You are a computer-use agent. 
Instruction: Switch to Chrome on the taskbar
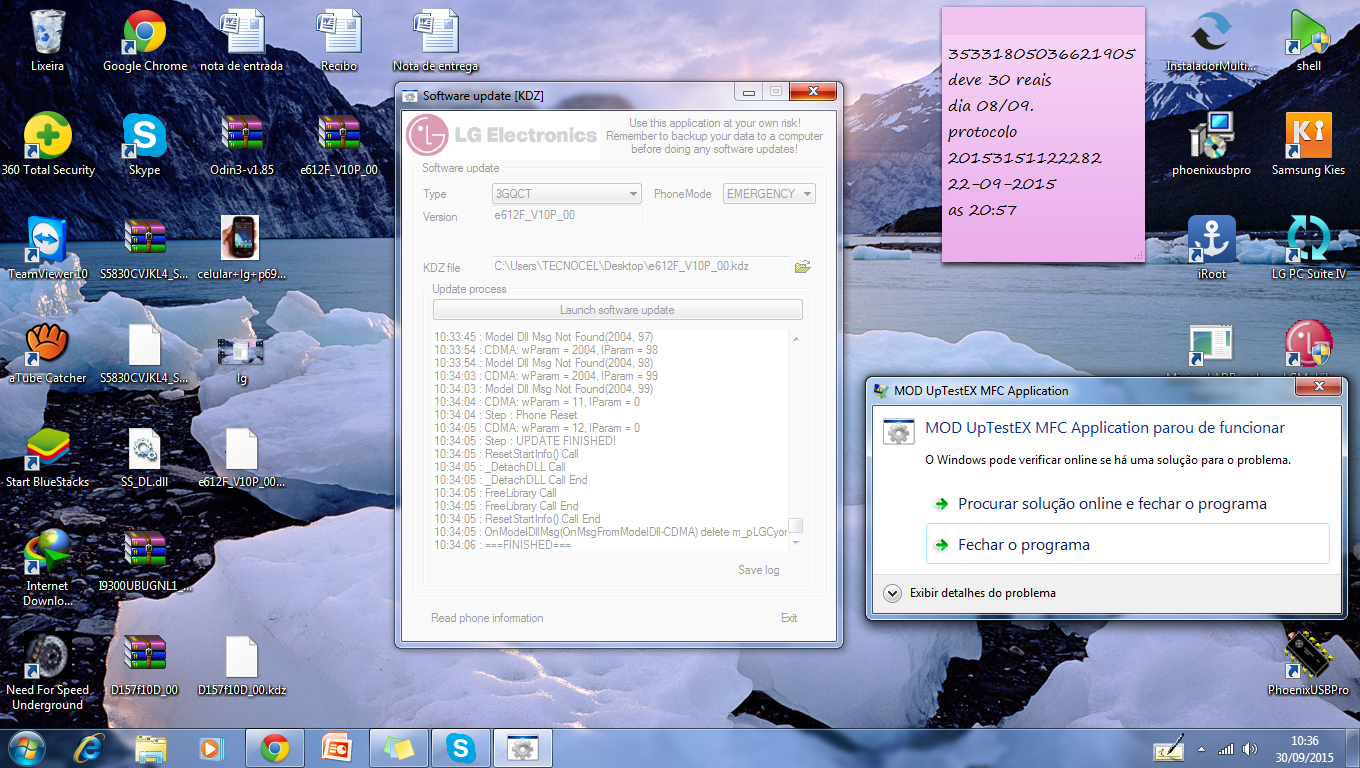coord(275,748)
